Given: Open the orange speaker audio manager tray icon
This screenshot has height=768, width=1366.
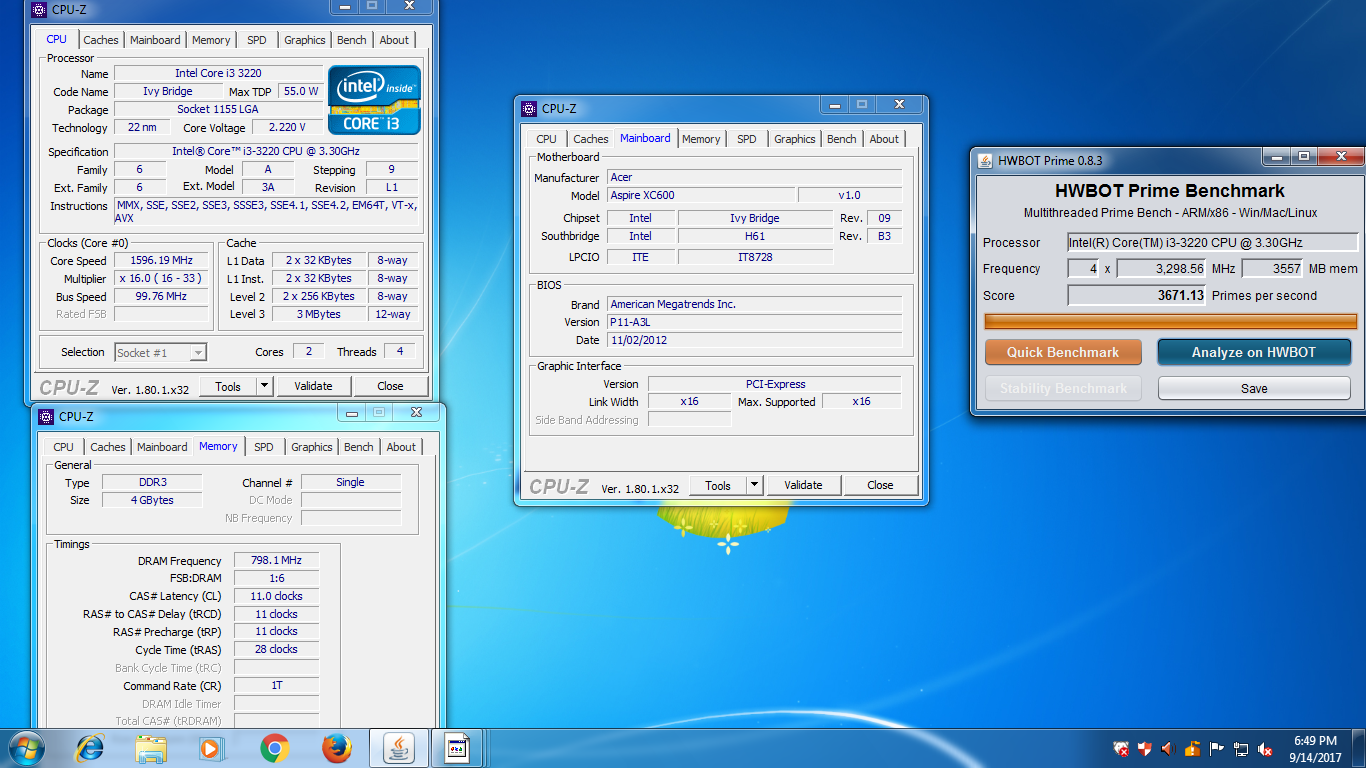Looking at the screenshot, I should click(1168, 748).
